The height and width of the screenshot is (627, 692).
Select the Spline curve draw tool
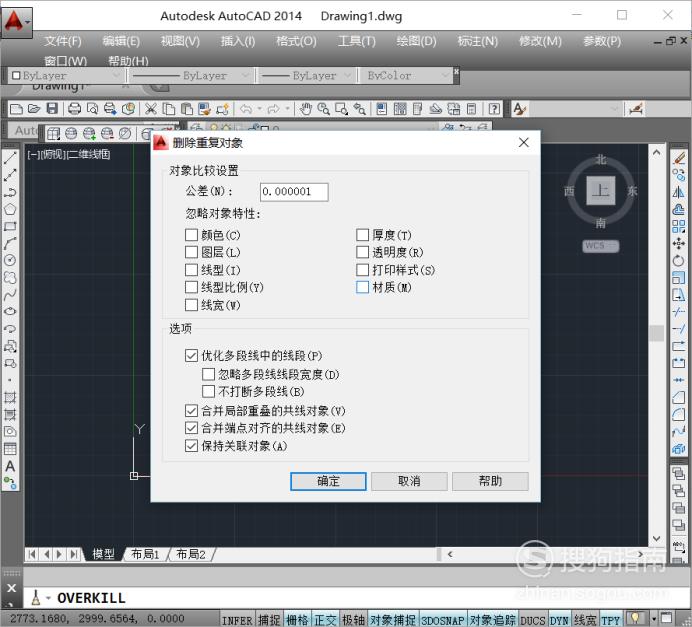(x=10, y=294)
